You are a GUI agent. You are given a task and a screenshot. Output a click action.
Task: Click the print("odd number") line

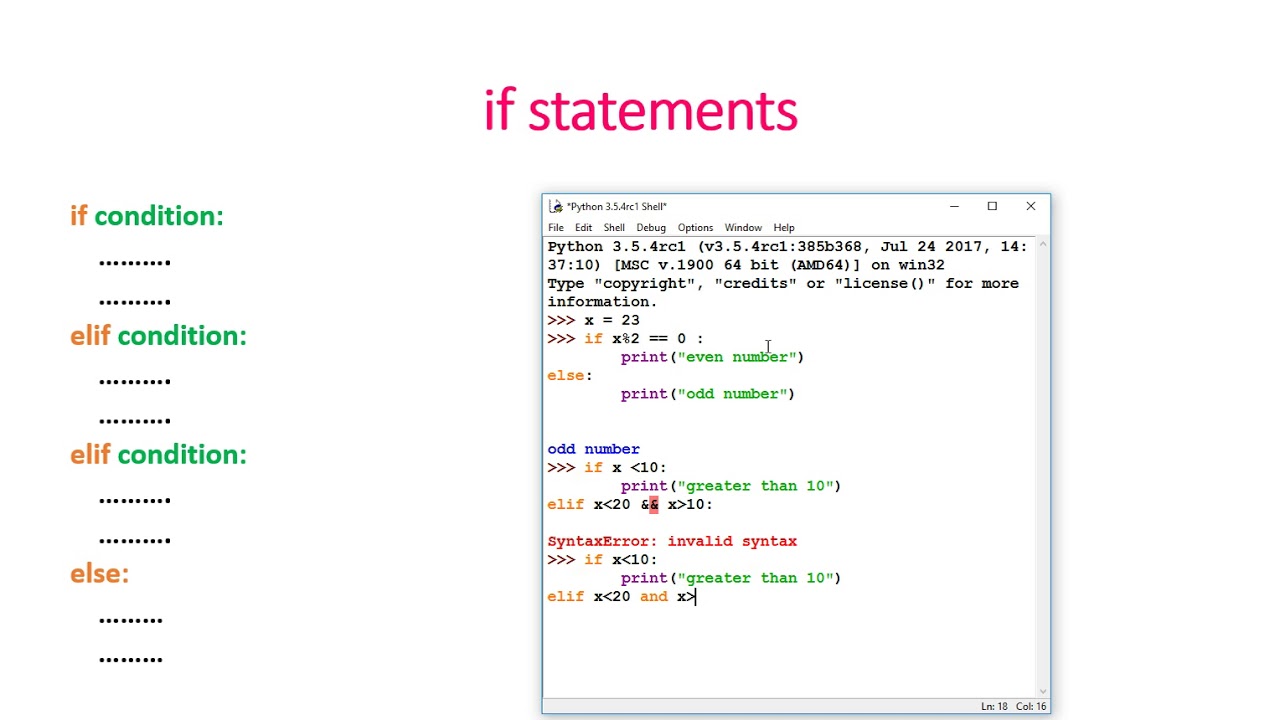(x=708, y=394)
